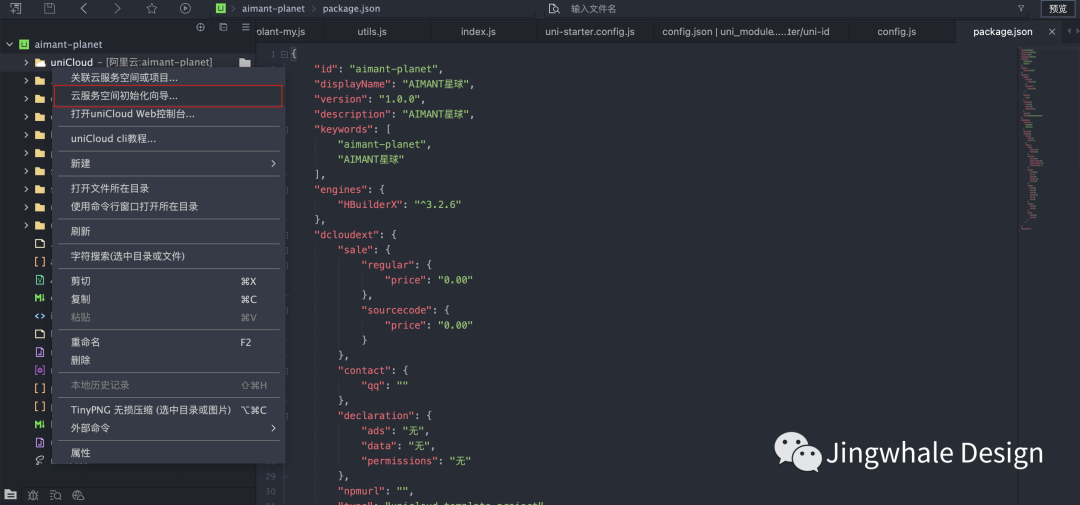Click the collapse all icon in sidebar header
The image size is (1080, 505).
click(x=223, y=28)
